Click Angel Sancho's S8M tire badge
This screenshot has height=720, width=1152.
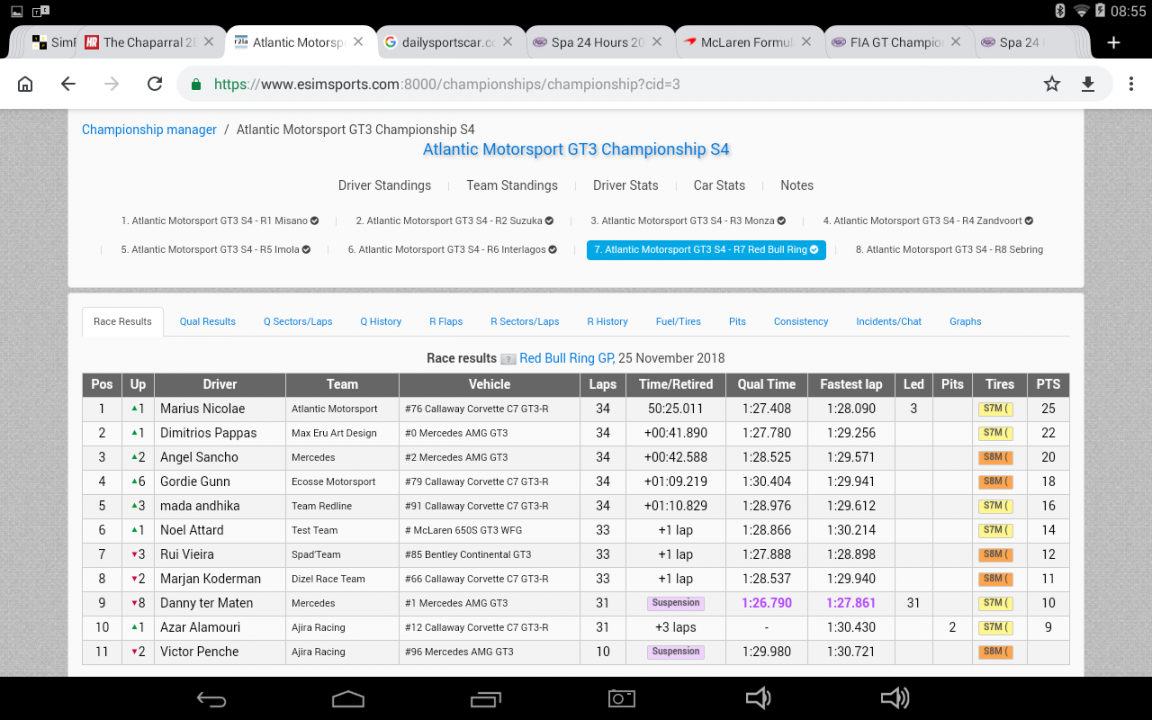pyautogui.click(x=995, y=458)
